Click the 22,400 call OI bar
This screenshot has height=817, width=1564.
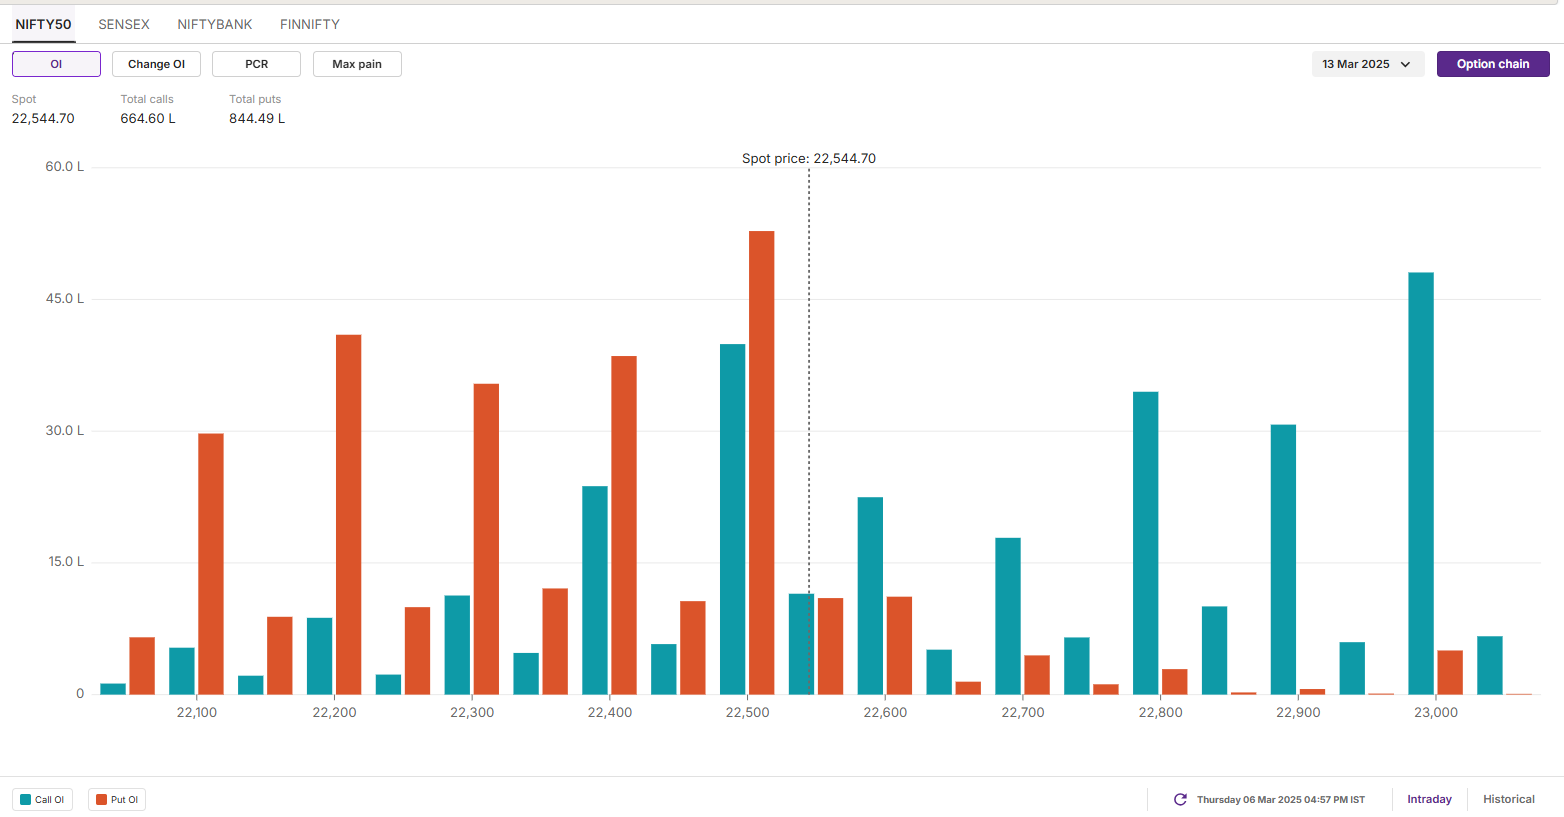point(595,590)
